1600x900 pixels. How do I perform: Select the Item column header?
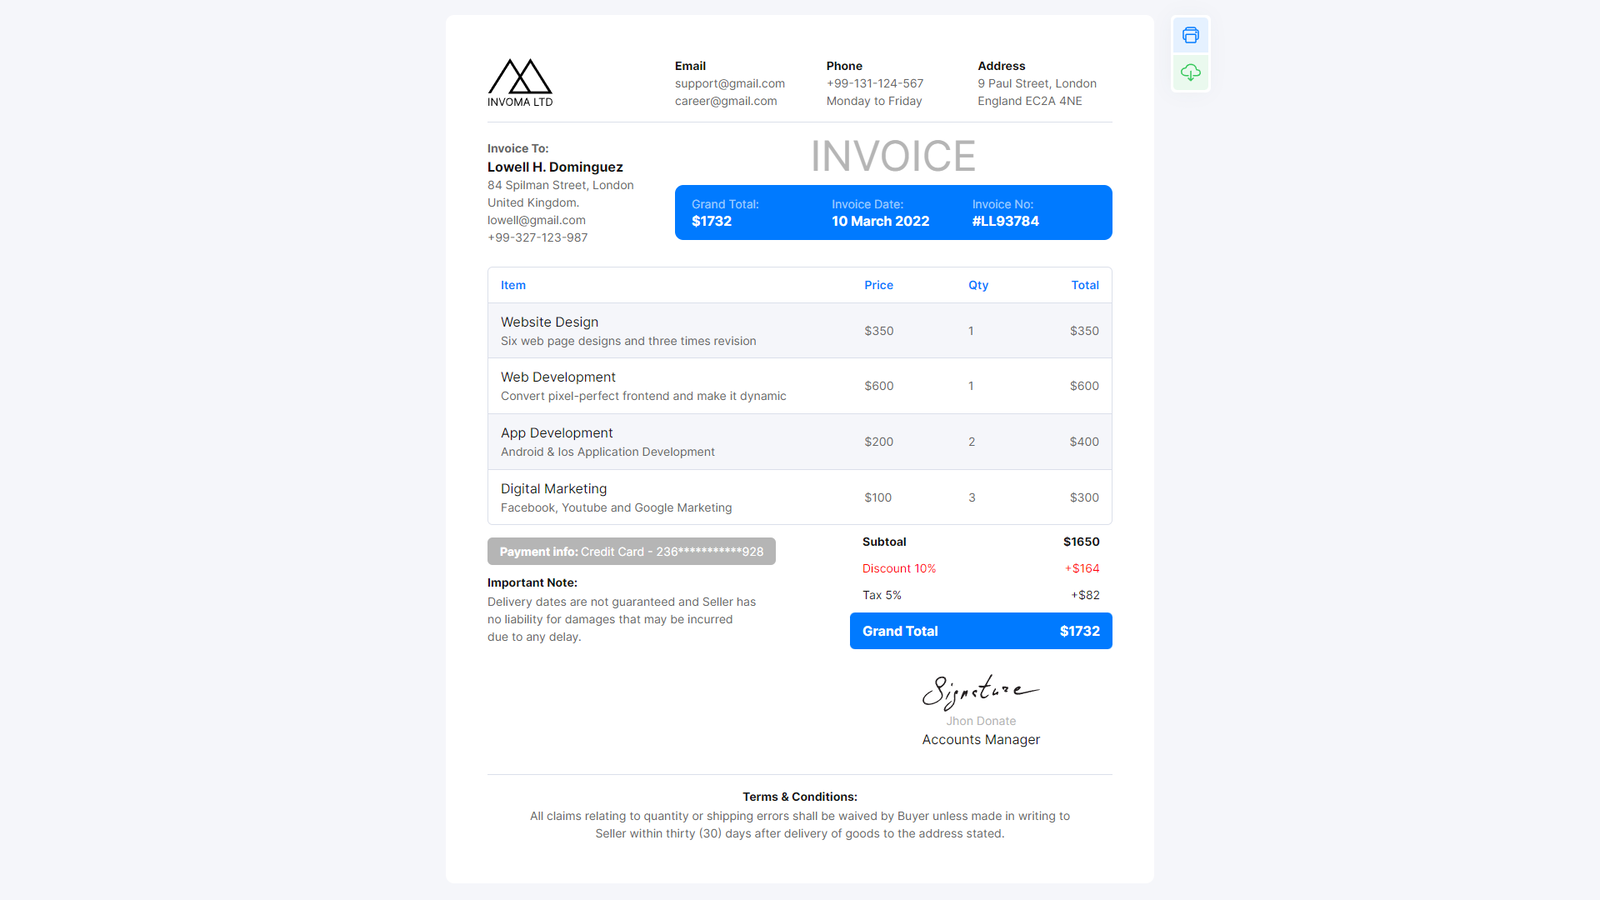pyautogui.click(x=513, y=285)
